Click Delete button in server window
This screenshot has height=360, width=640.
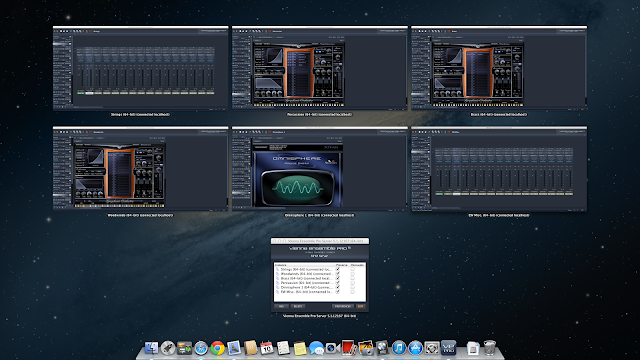[x=298, y=306]
